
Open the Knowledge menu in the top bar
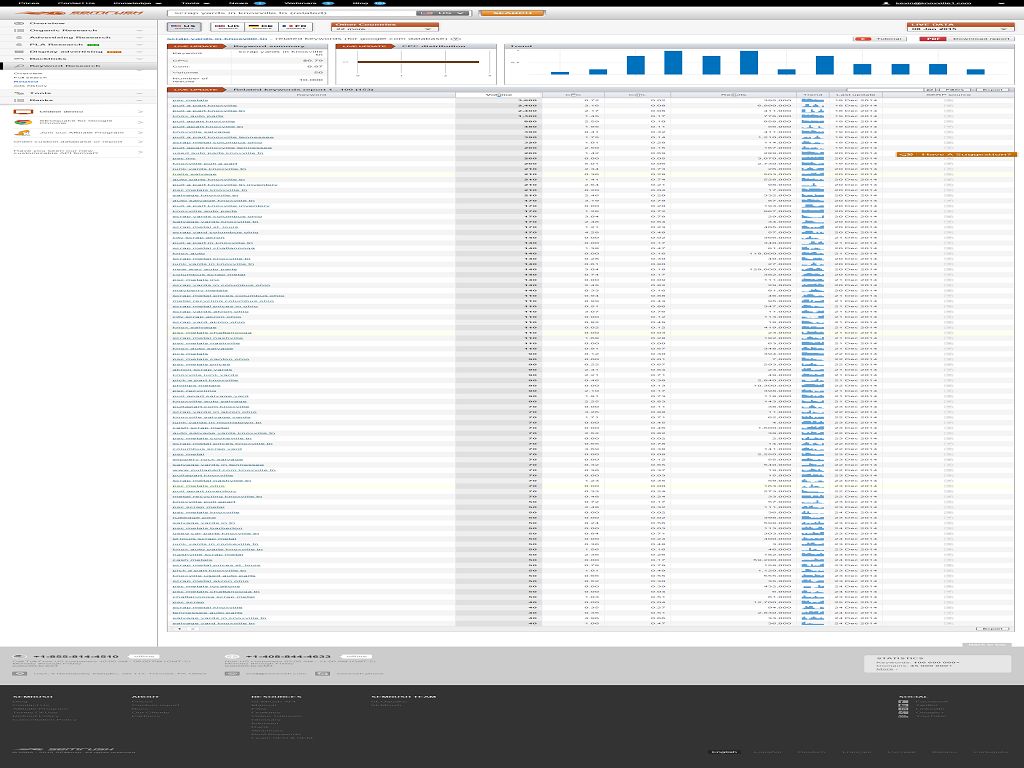[x=138, y=3]
